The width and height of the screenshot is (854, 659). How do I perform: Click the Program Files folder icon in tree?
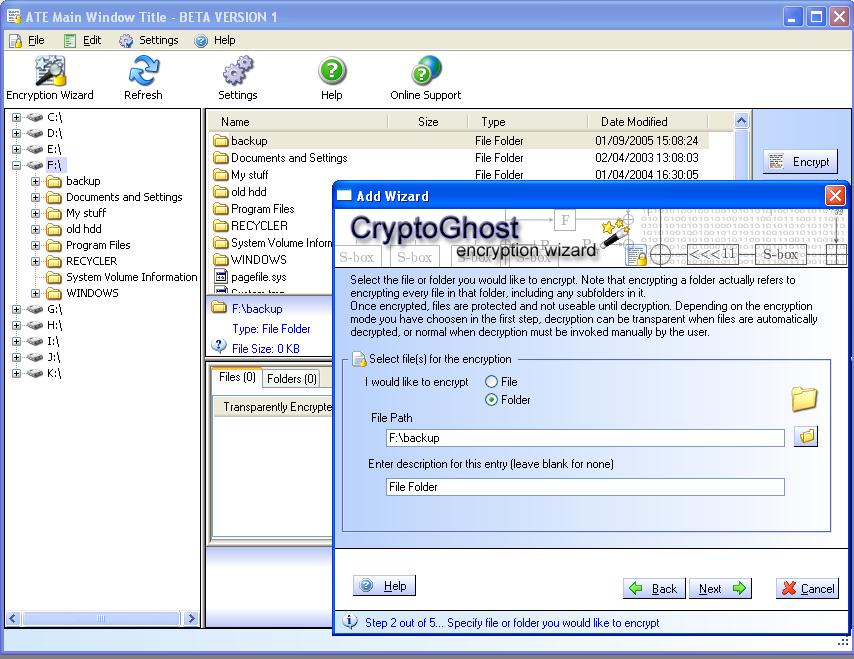54,245
